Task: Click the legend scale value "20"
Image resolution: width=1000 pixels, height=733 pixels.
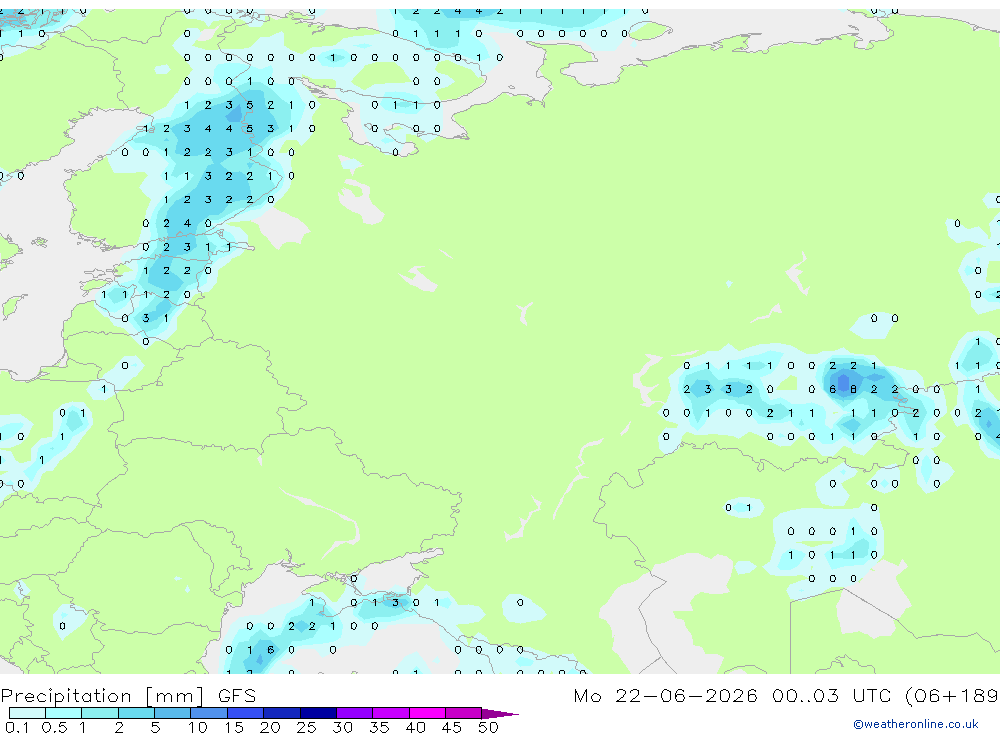Action: coord(270,727)
